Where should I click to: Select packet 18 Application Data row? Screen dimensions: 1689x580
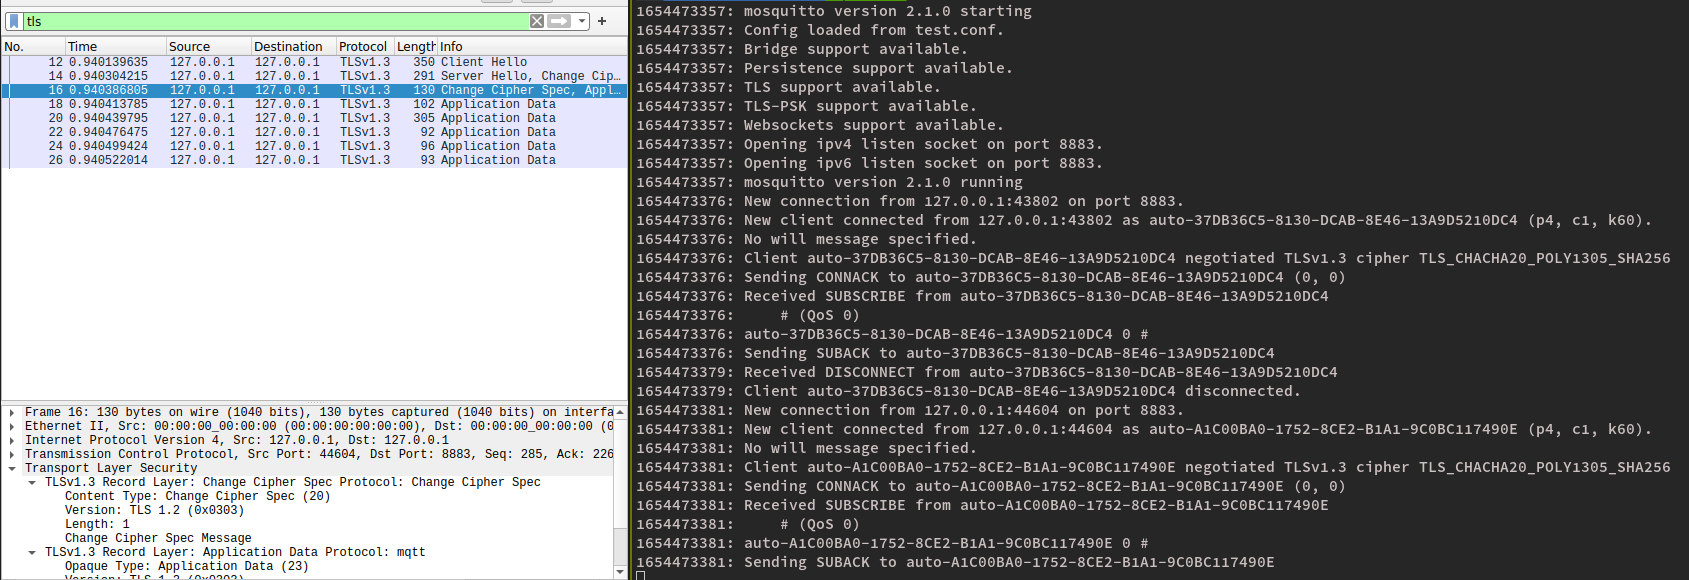pos(314,104)
